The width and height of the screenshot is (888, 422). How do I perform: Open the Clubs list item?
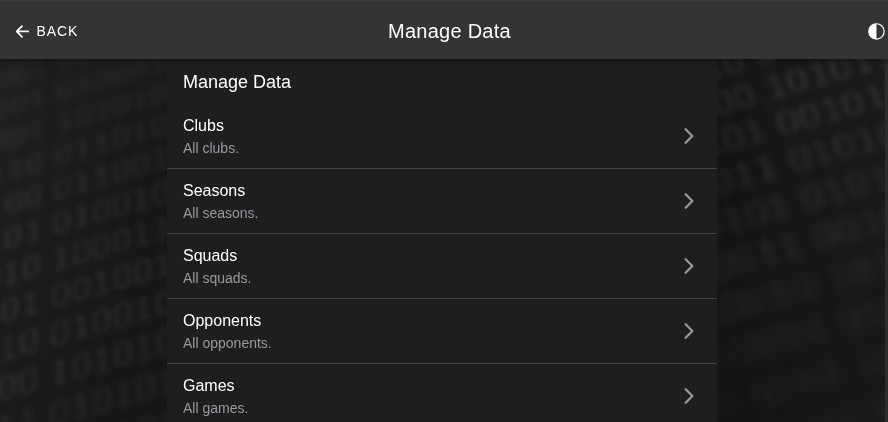(x=442, y=136)
